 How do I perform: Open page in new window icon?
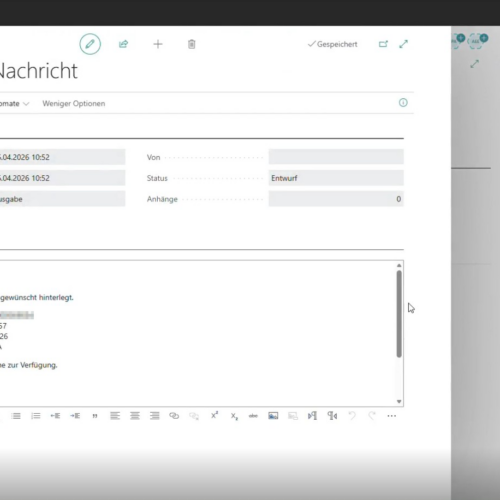tap(383, 44)
